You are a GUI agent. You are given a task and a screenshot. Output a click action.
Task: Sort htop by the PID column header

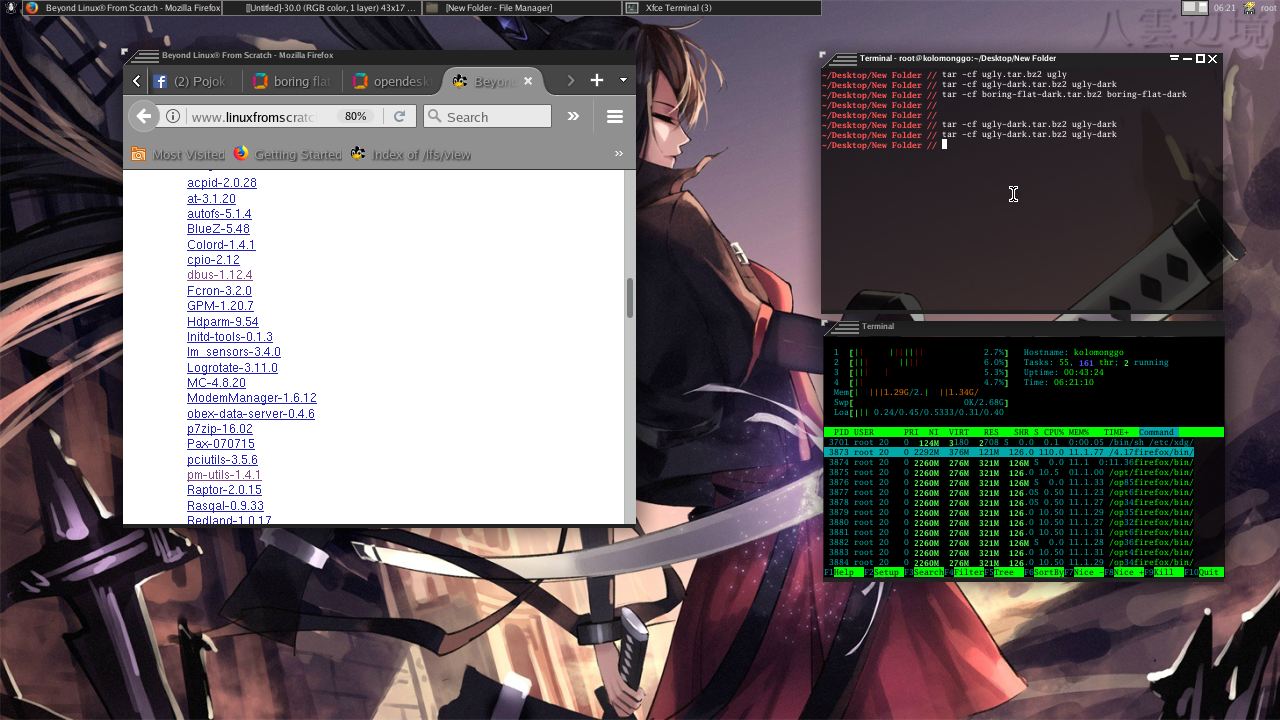pyautogui.click(x=842, y=432)
